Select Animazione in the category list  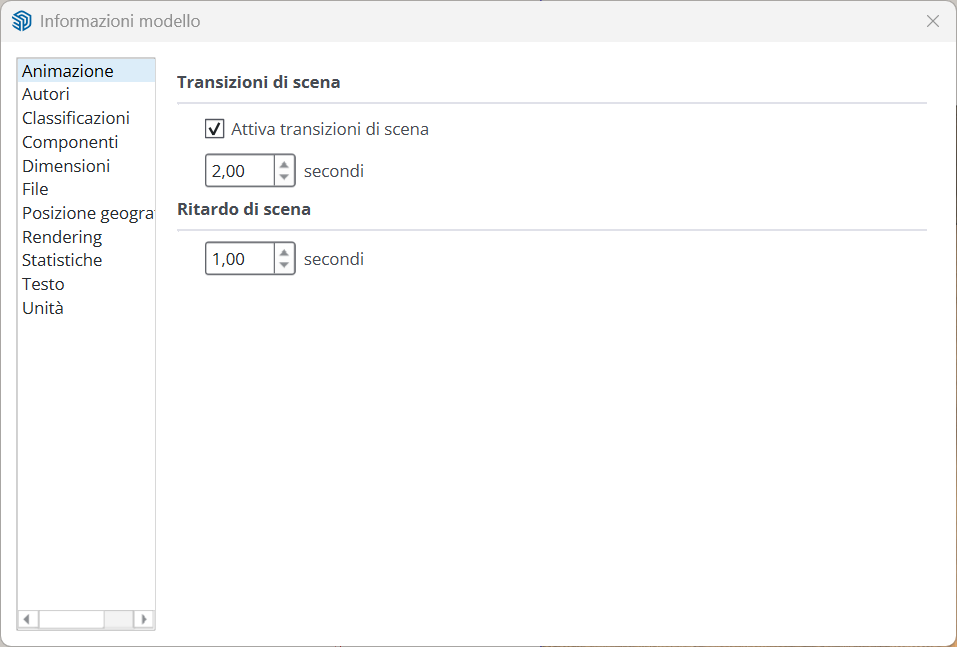[x=67, y=71]
